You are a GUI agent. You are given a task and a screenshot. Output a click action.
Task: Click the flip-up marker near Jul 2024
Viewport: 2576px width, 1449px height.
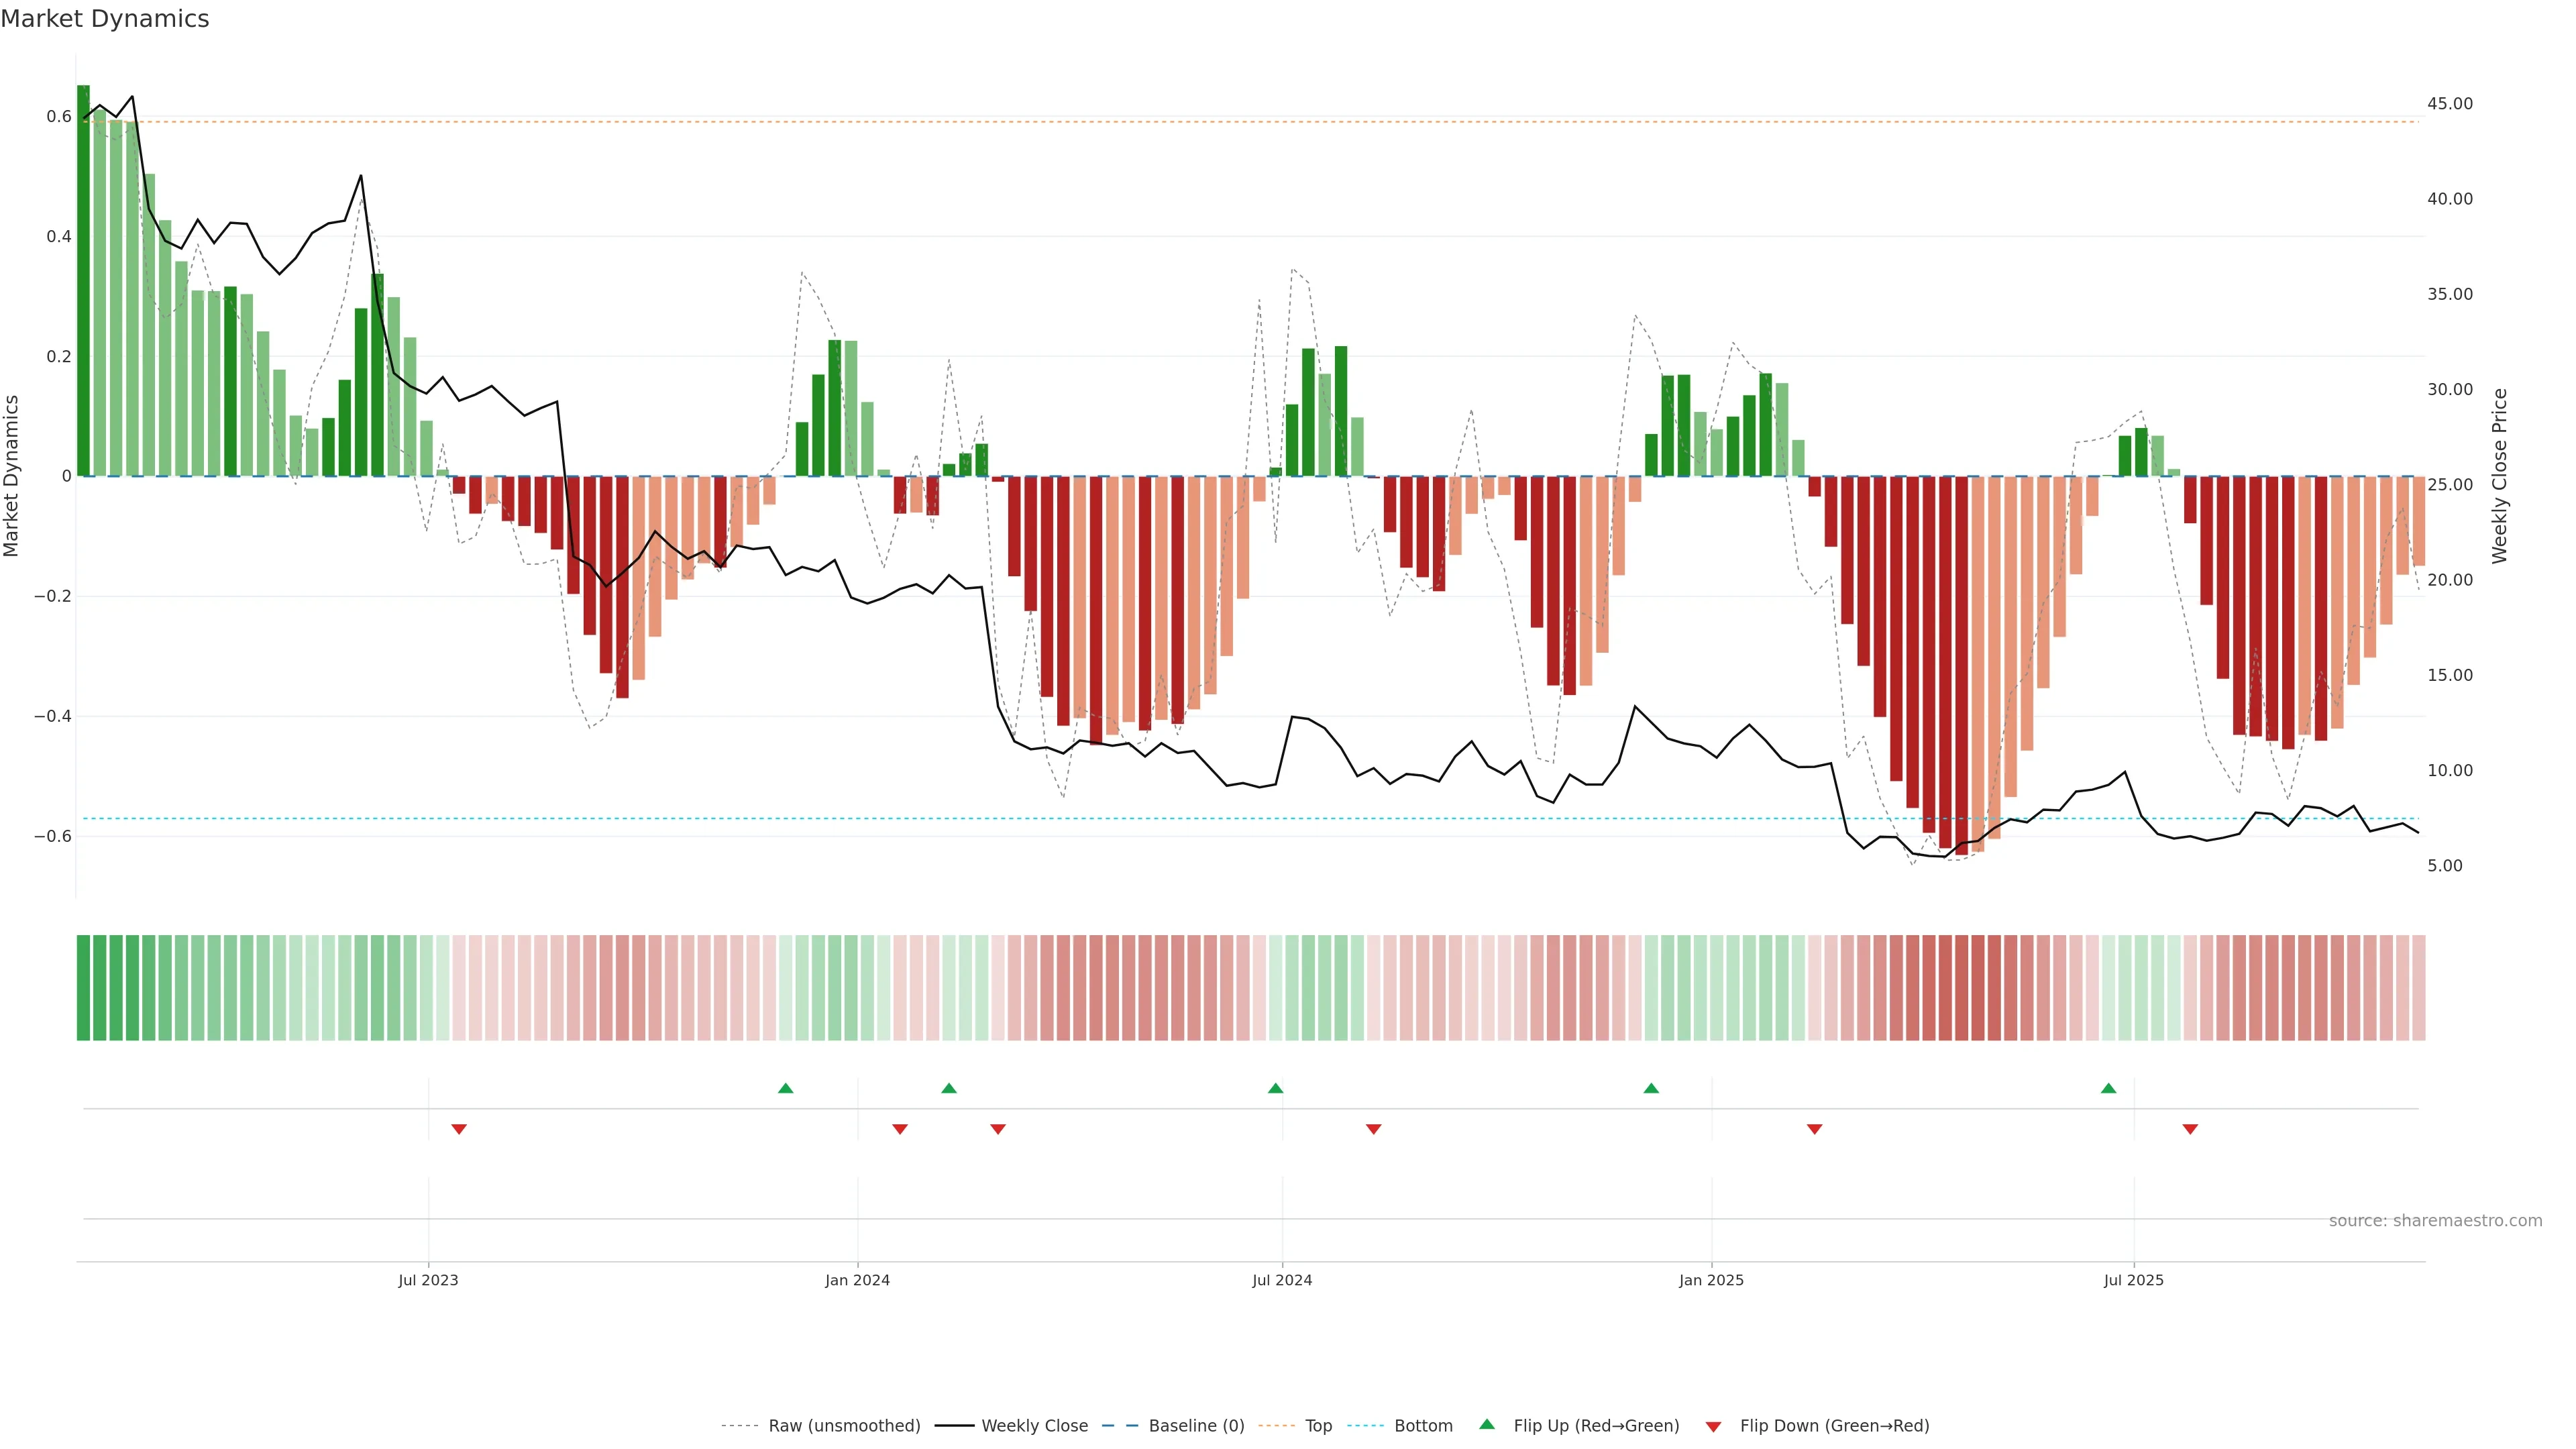click(1275, 1088)
